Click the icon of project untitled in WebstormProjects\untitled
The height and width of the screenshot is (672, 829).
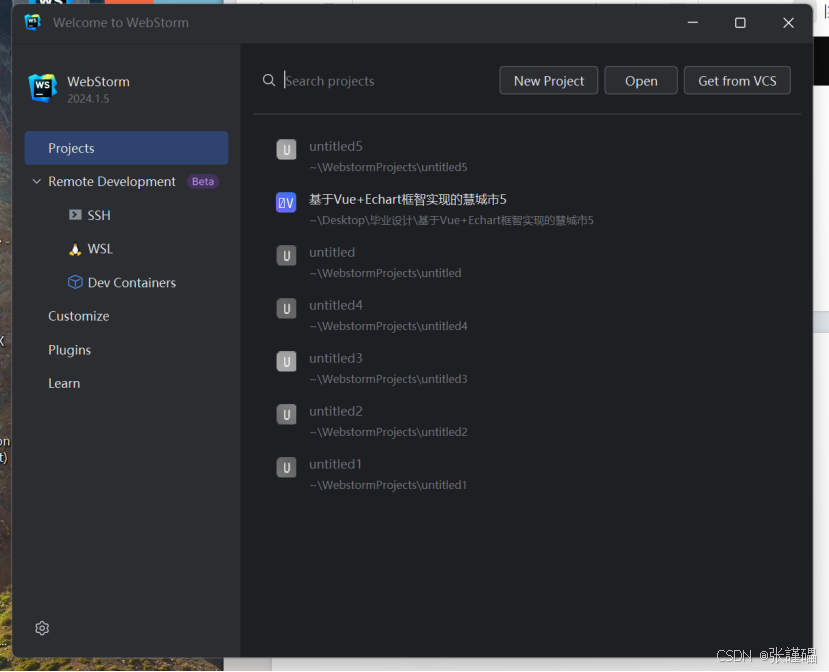286,255
